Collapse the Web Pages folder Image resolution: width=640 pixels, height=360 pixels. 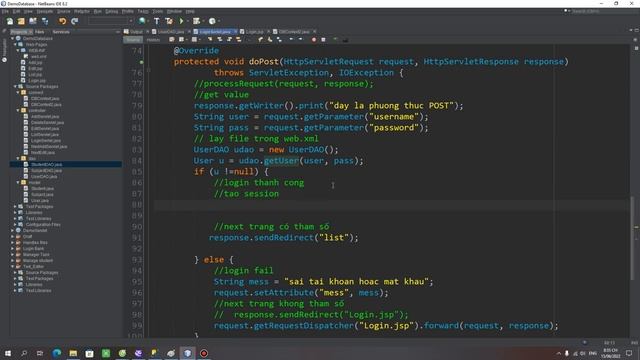tap(15, 44)
